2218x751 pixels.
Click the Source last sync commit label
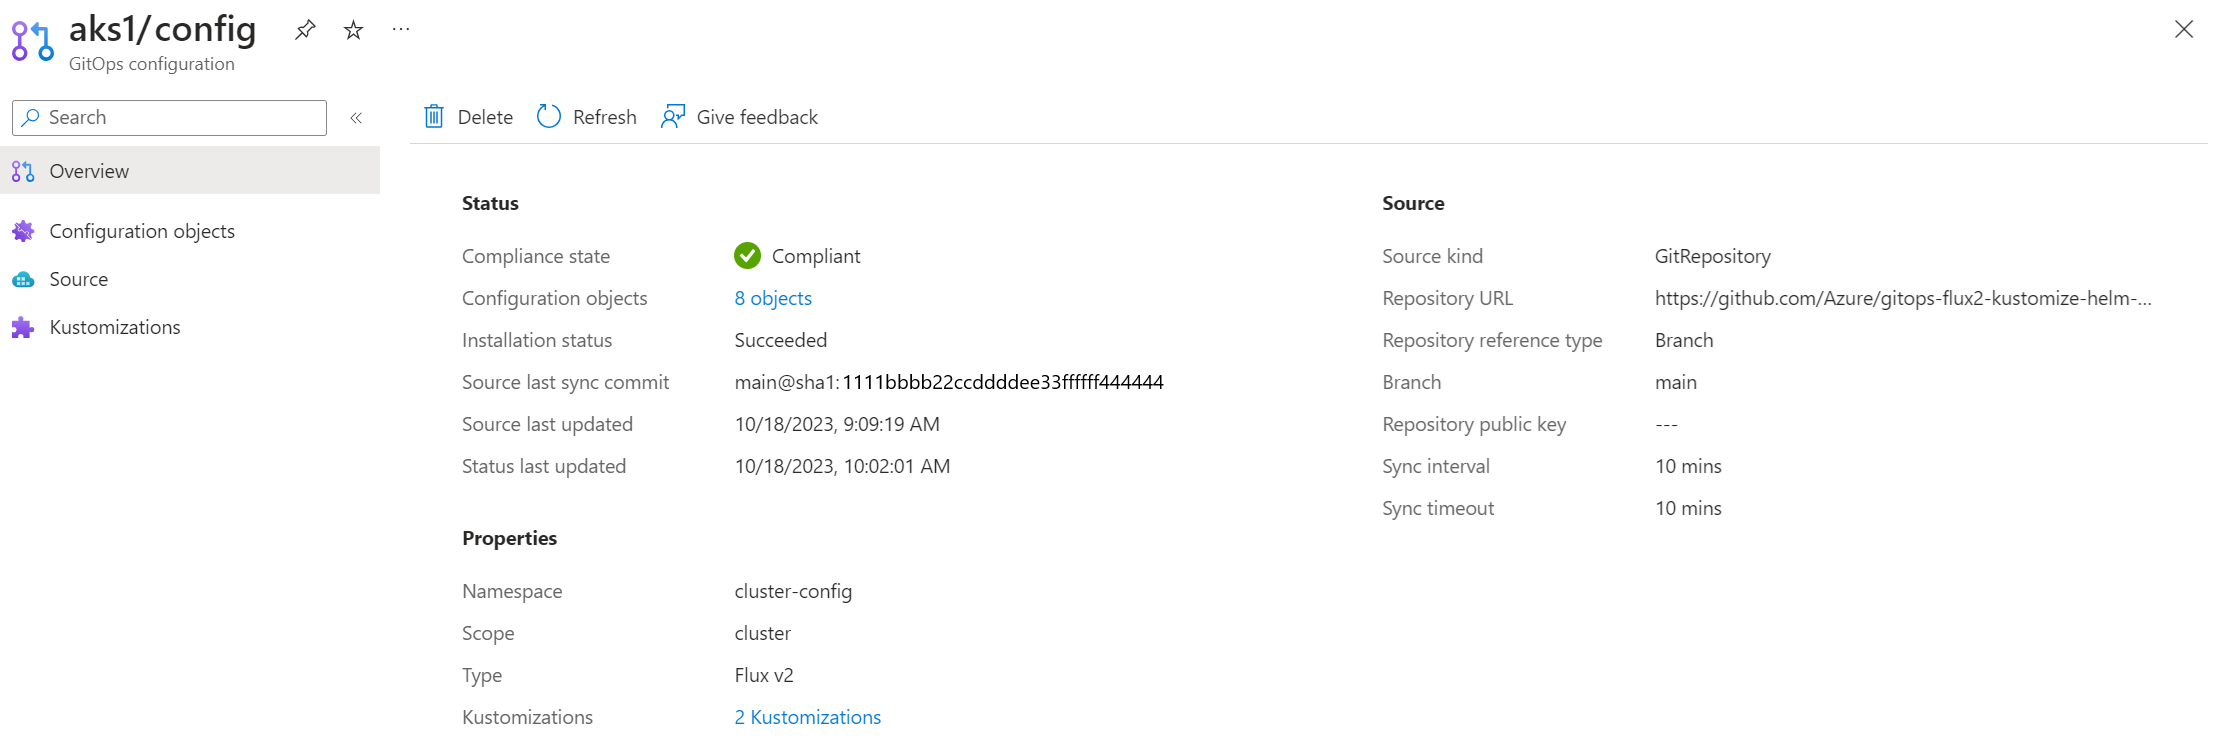coord(565,382)
